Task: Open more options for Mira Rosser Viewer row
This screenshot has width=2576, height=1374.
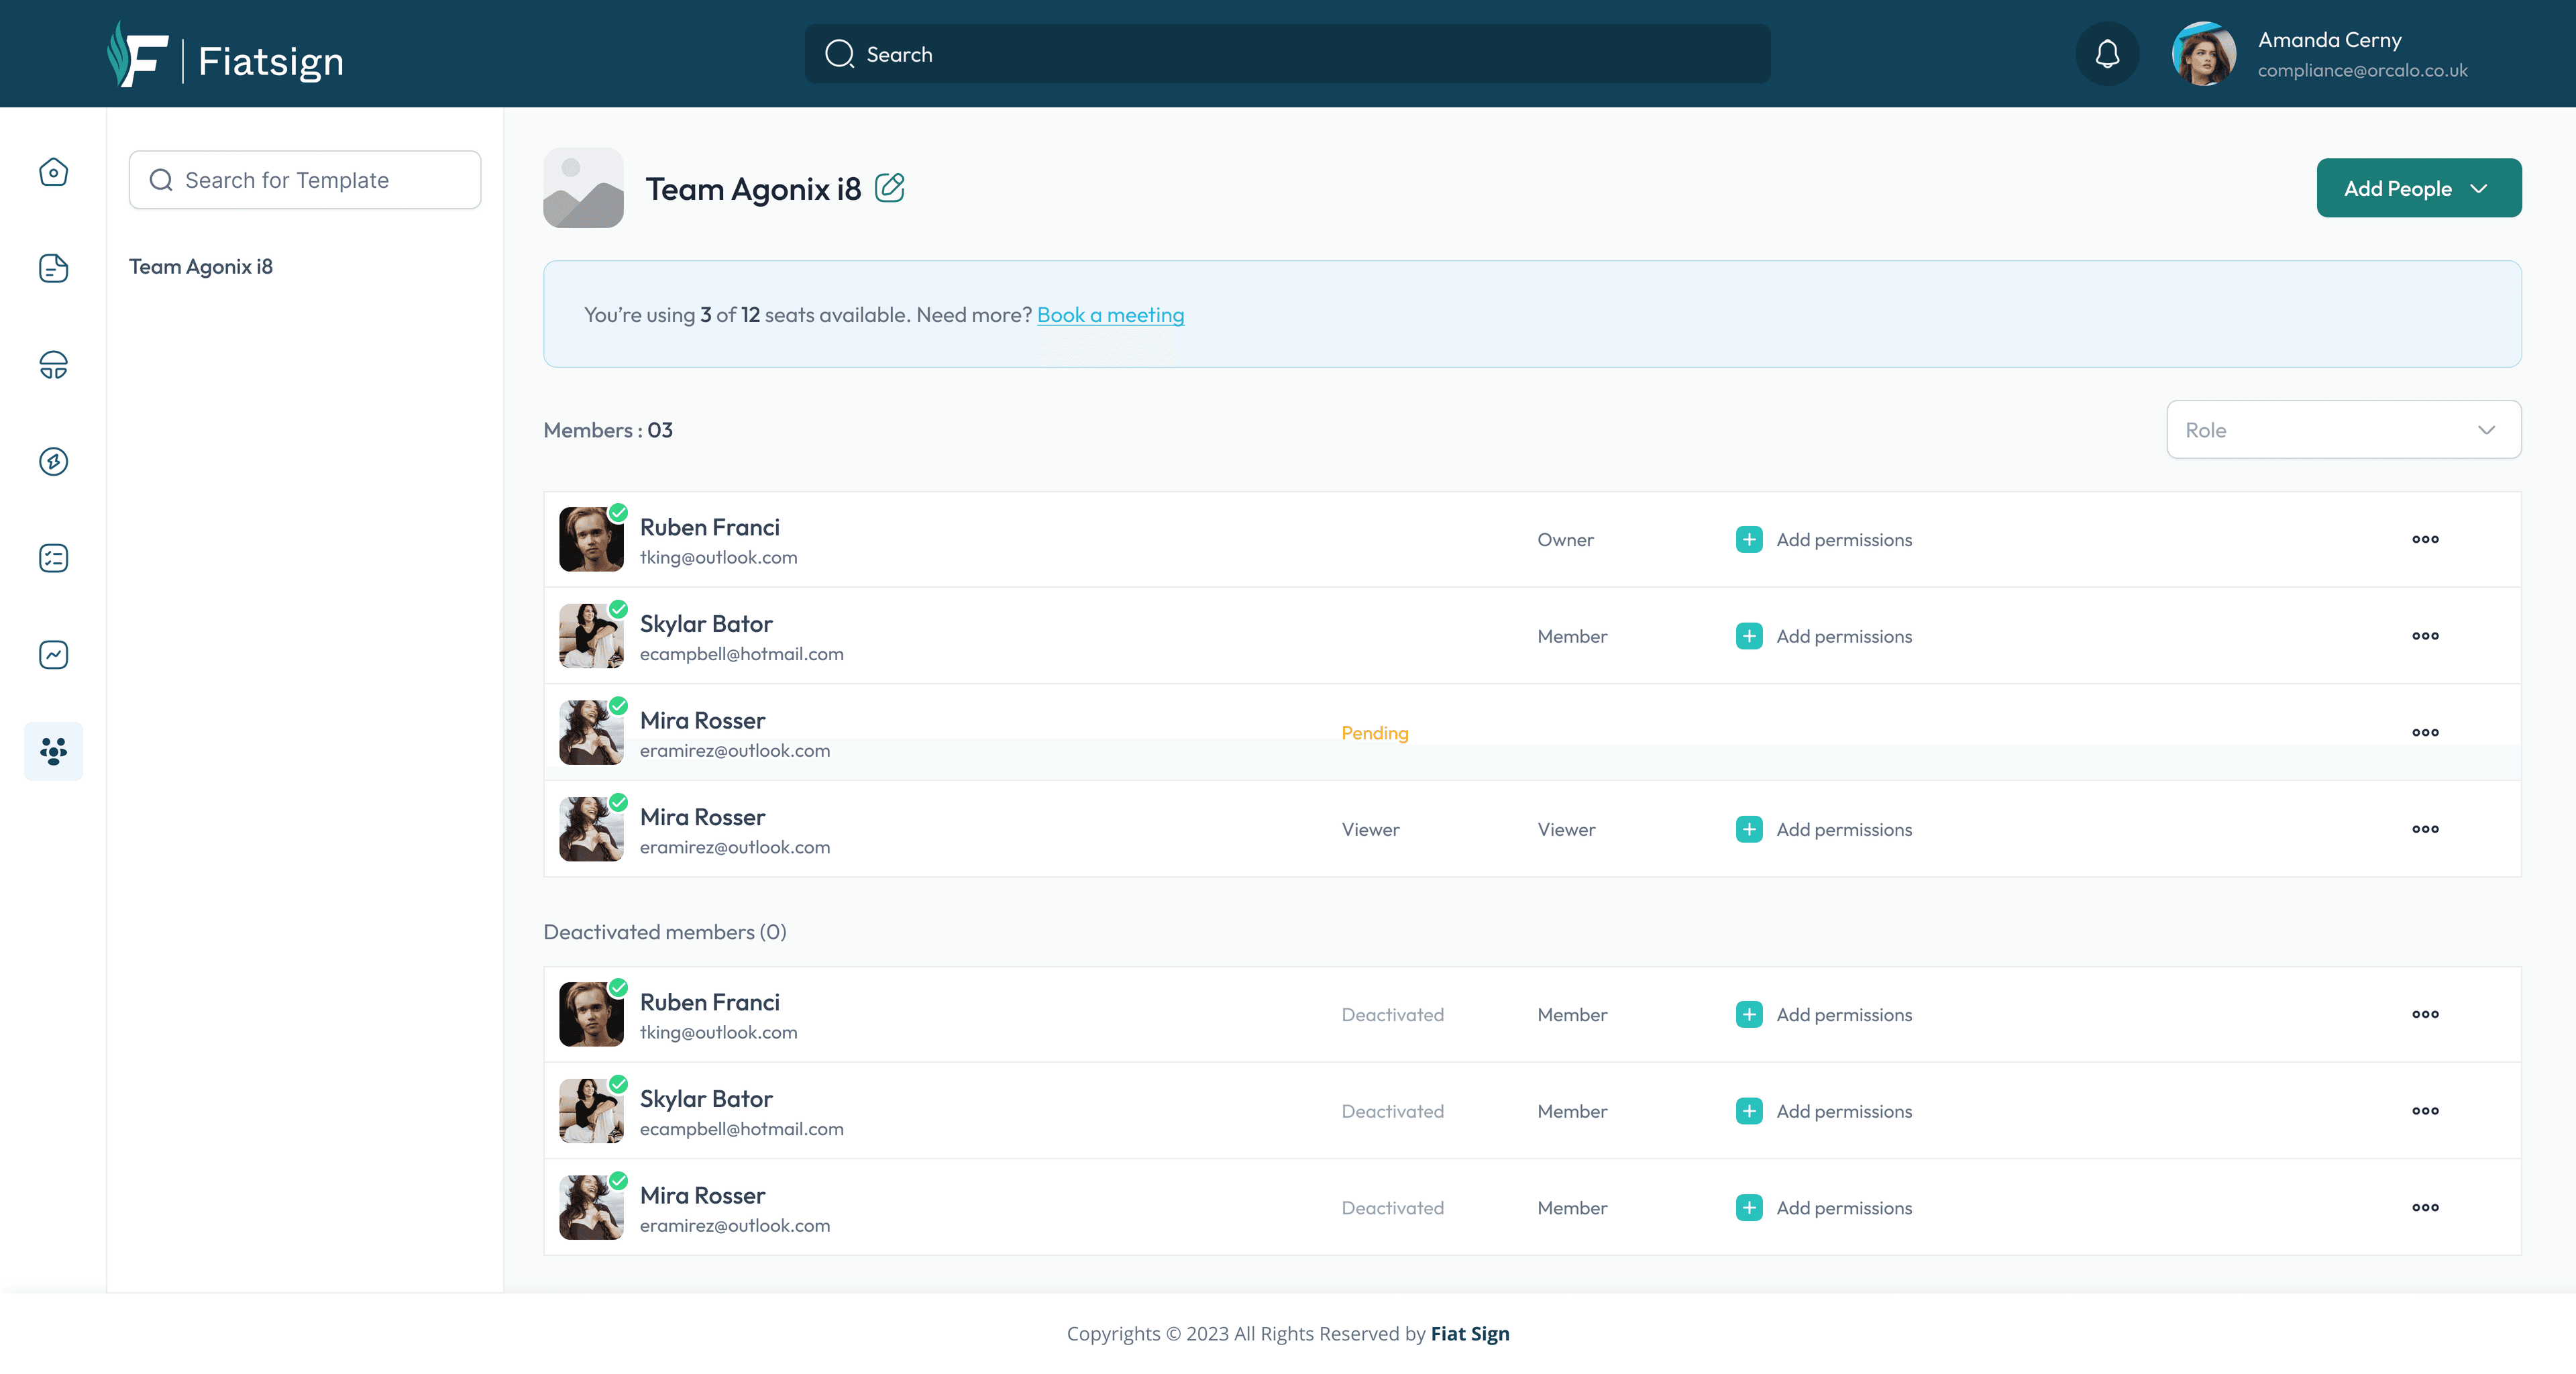Action: 2425,829
